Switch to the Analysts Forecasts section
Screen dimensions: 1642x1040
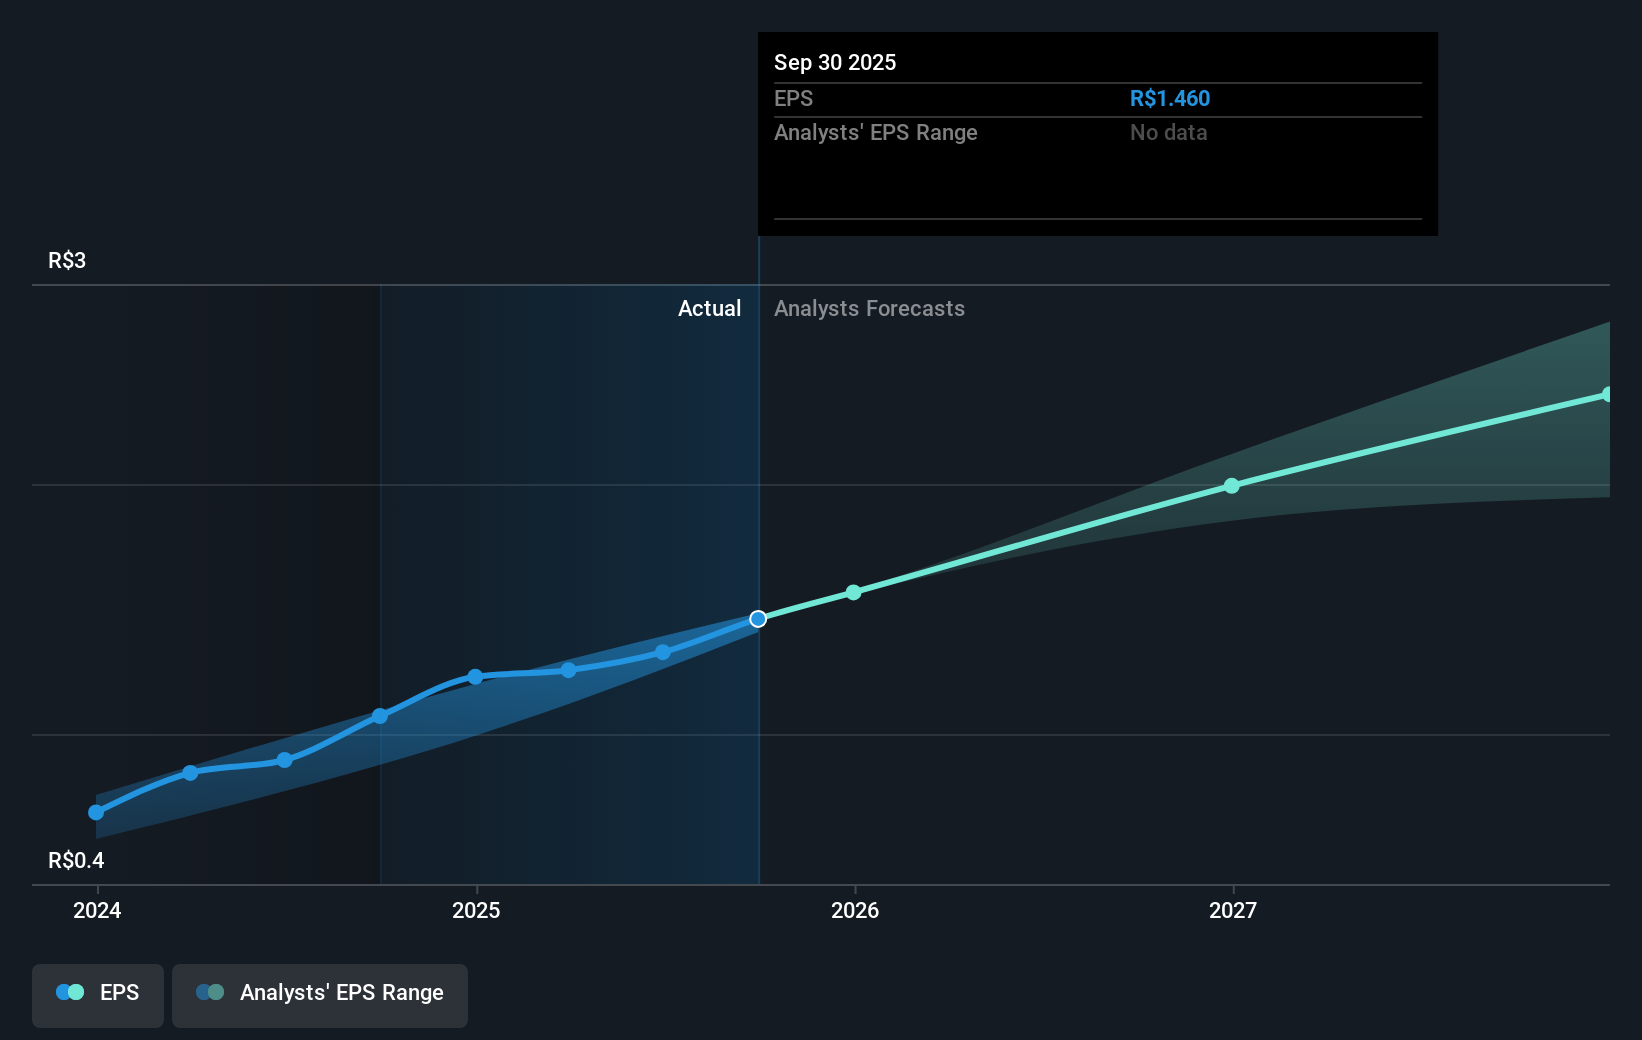pyautogui.click(x=869, y=308)
